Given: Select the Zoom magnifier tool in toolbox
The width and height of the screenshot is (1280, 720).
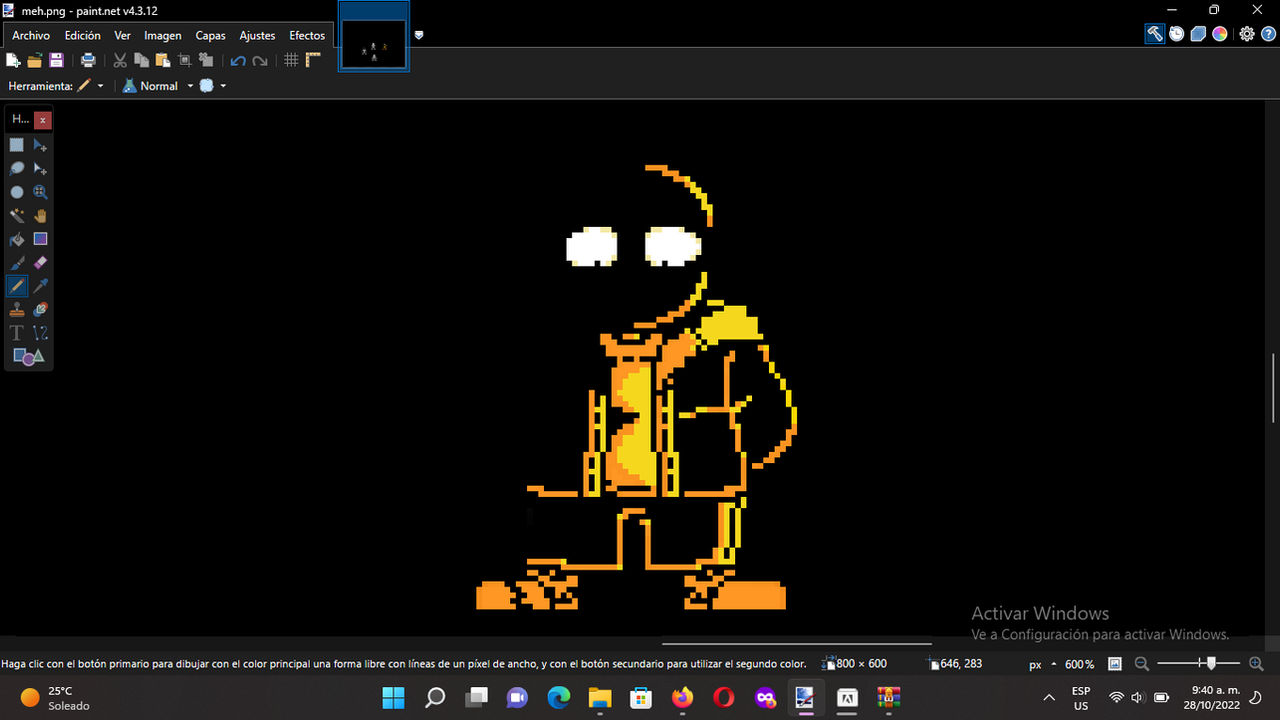Looking at the screenshot, I should 40,192.
